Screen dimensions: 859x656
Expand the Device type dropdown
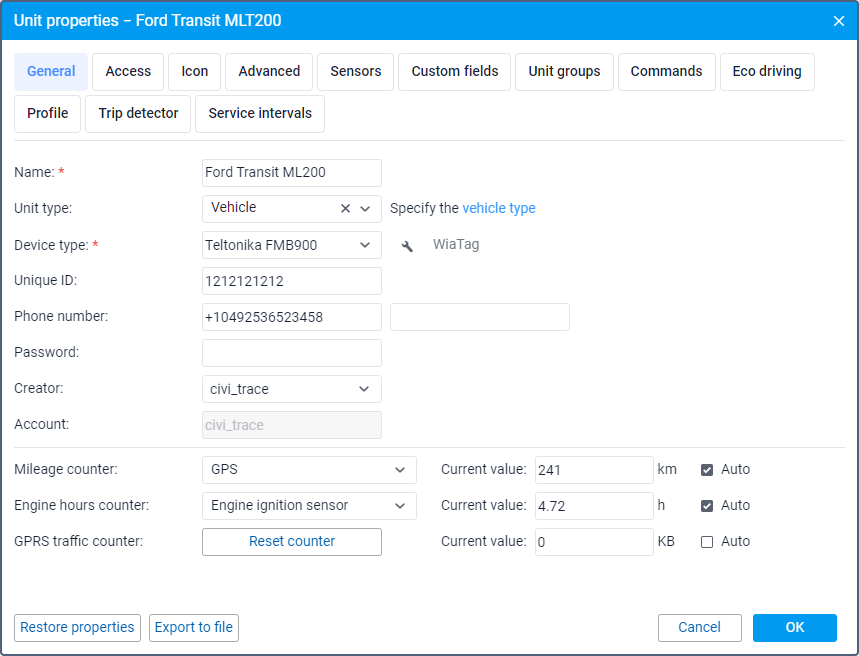pos(364,245)
